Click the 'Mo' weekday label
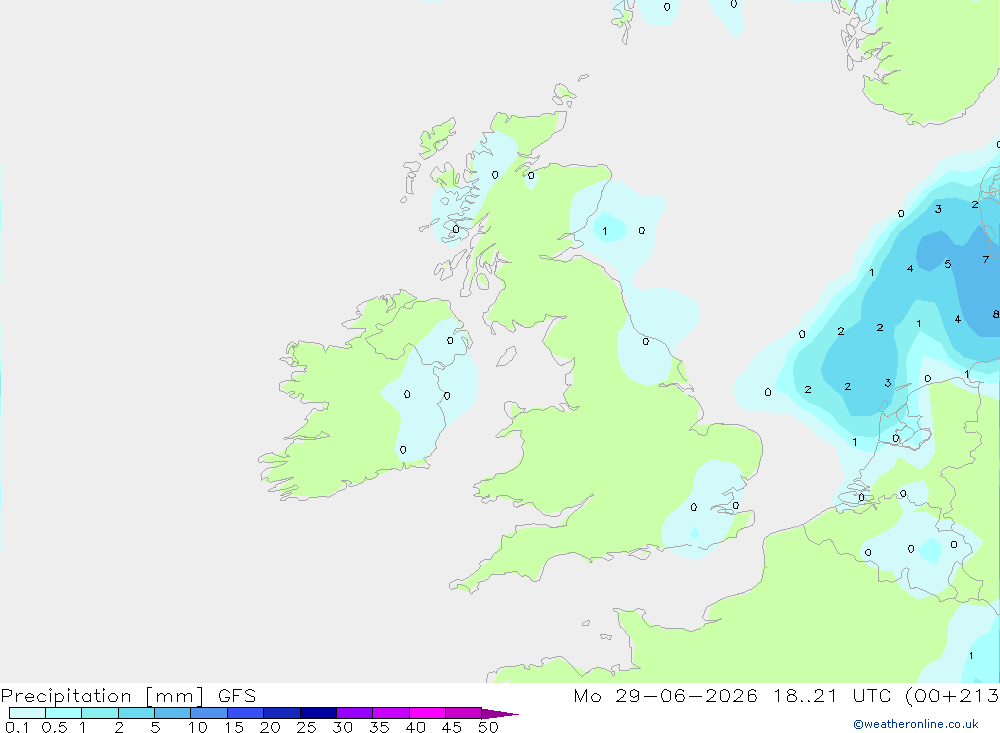Screen dimensions: 1000x733 pyautogui.click(x=587, y=696)
